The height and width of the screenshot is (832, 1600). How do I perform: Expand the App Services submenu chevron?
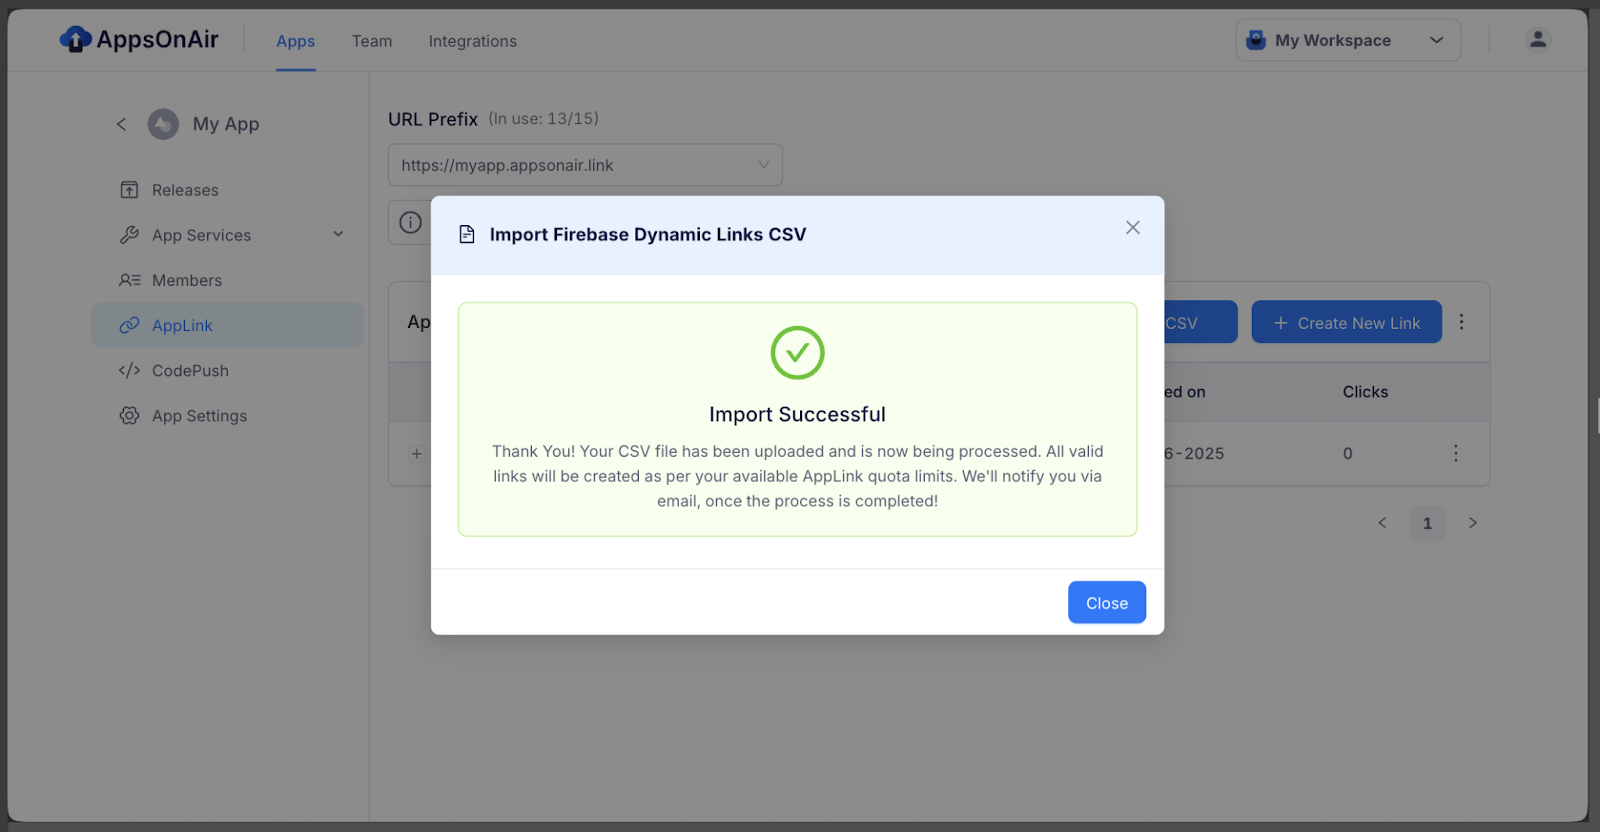pos(338,235)
